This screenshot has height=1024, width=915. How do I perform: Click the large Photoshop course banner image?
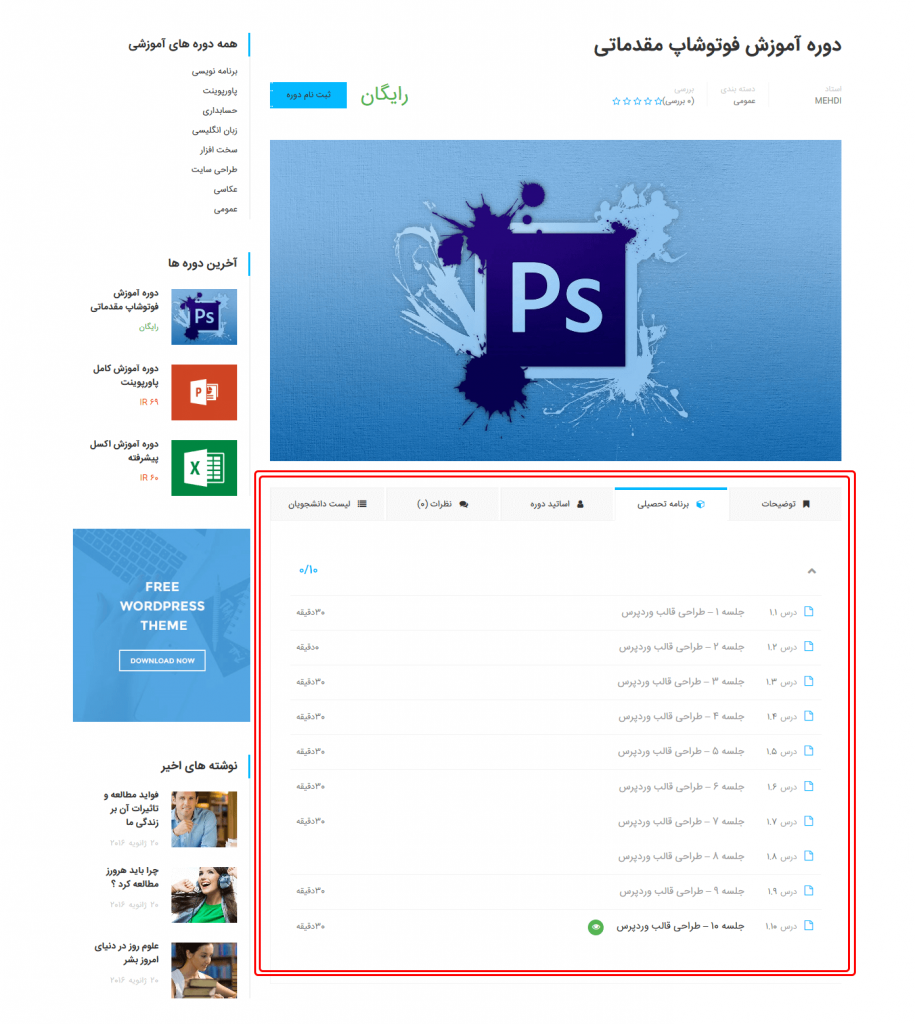(x=555, y=300)
